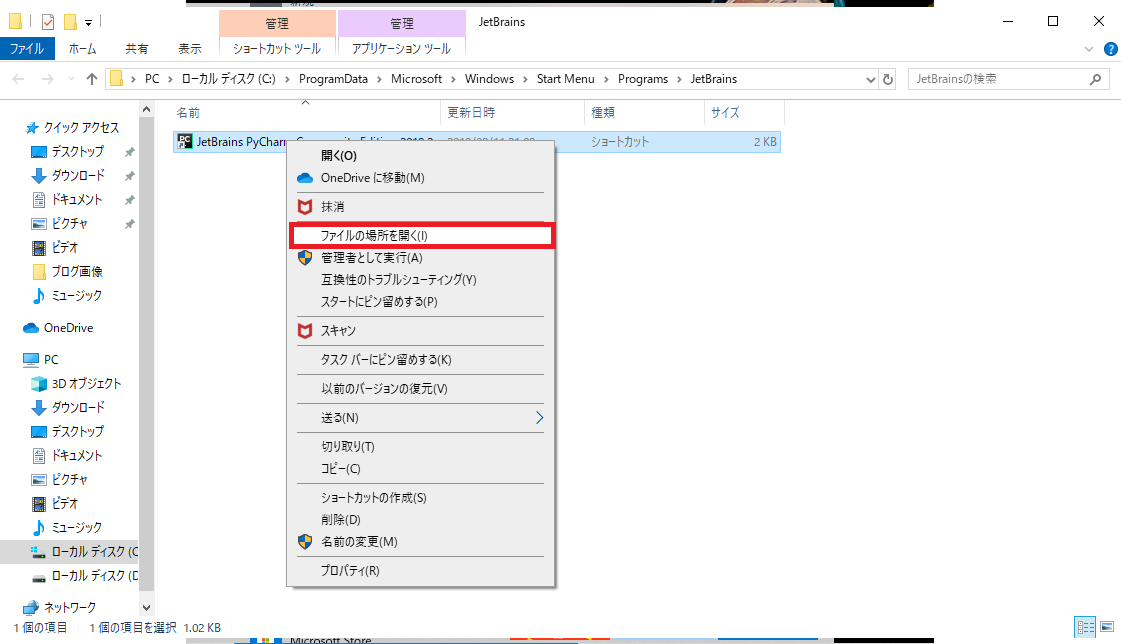
Task: Navigate to the parent folder with the up-arrow icon
Action: [x=91, y=78]
